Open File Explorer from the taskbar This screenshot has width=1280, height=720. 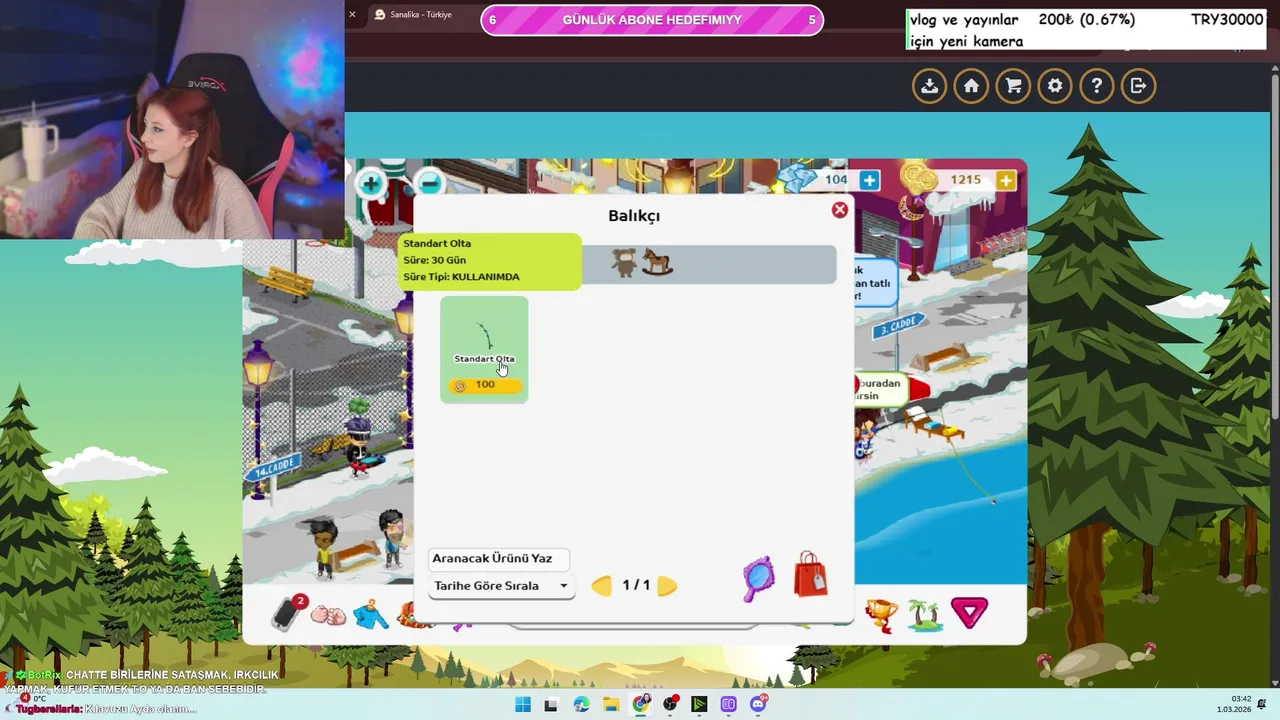[611, 705]
